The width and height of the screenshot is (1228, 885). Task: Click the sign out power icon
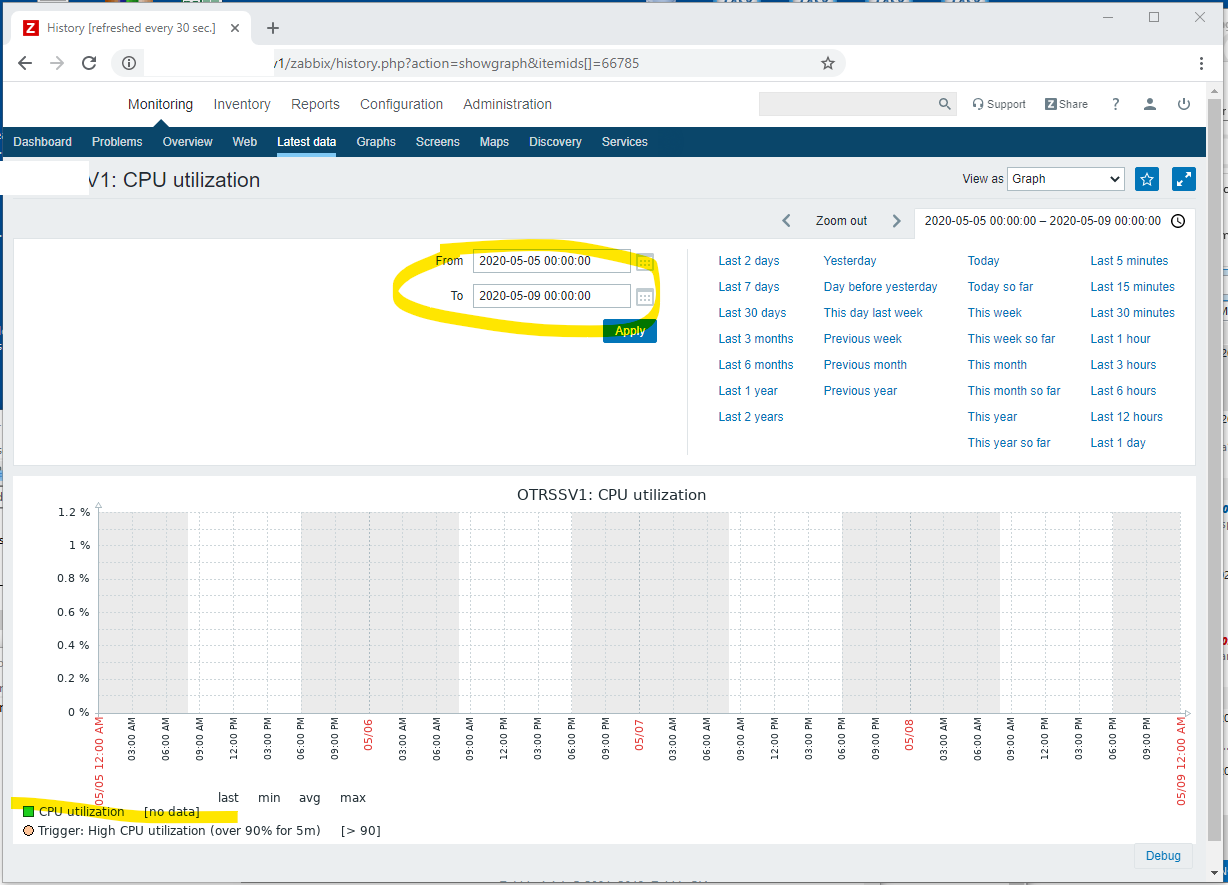tap(1184, 104)
